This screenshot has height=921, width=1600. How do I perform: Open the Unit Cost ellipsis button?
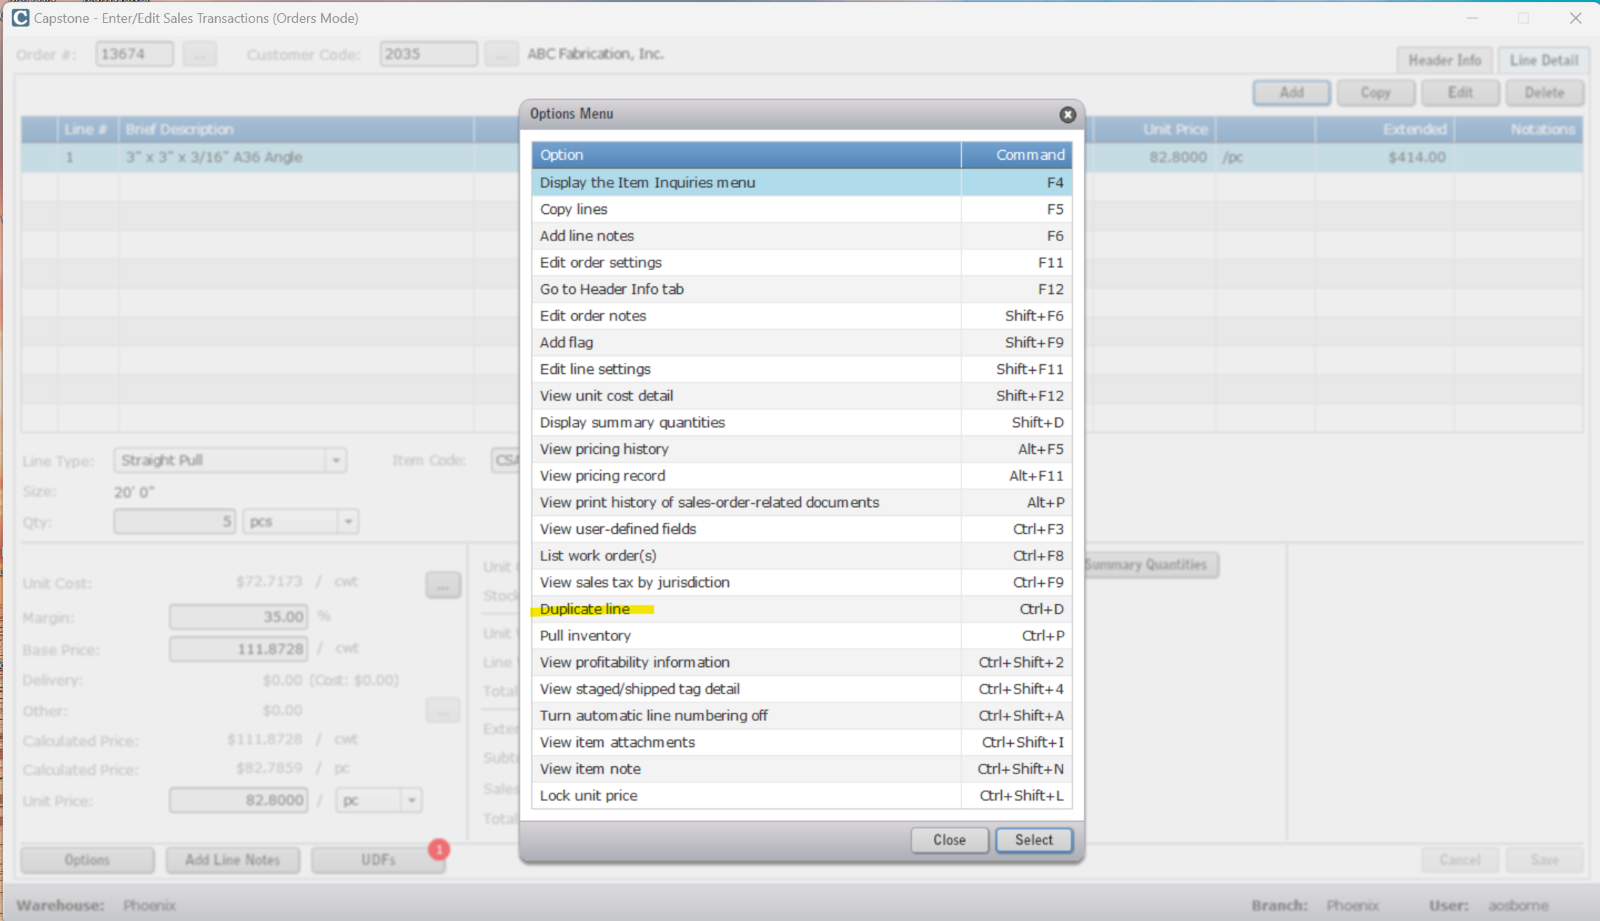(x=442, y=585)
